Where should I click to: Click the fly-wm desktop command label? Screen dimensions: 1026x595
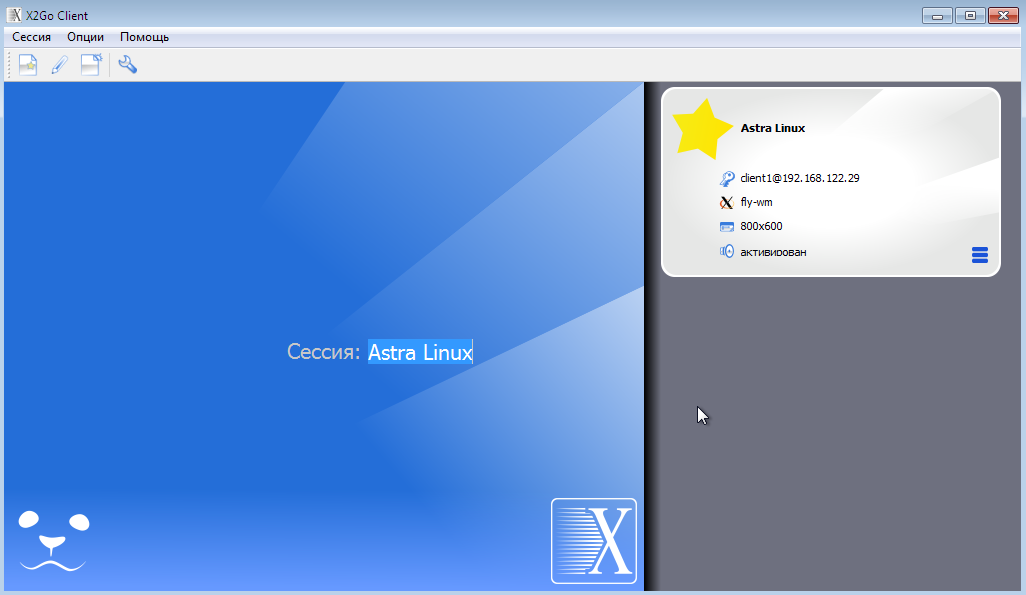point(756,203)
